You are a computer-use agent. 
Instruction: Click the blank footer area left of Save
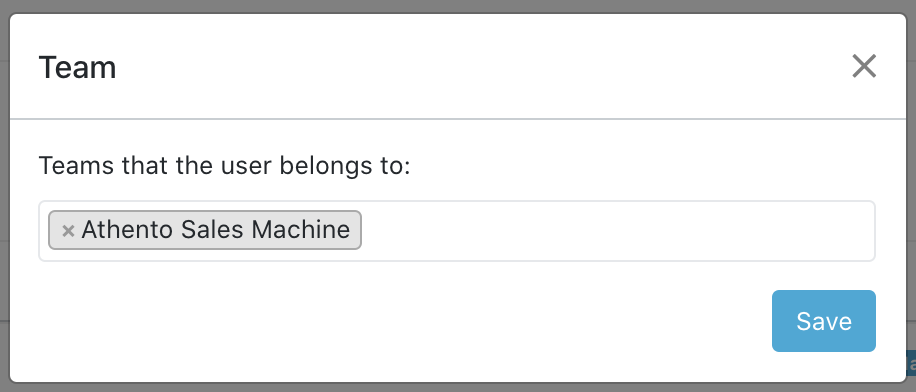click(403, 321)
